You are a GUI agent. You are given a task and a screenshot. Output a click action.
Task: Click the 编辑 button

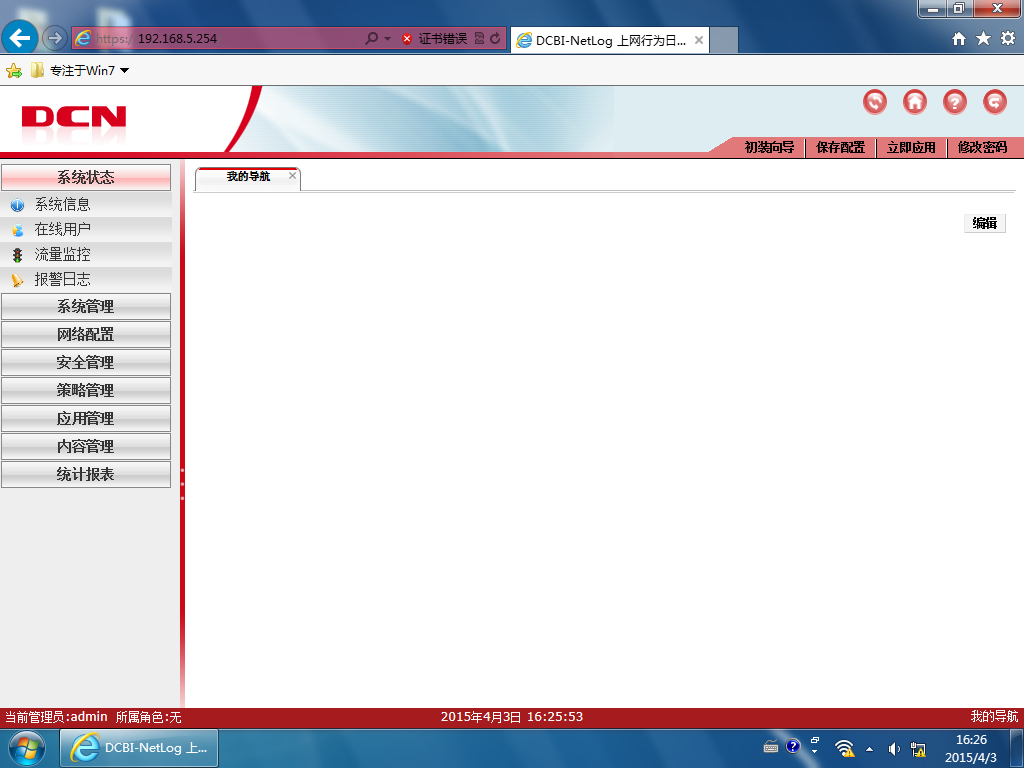[x=985, y=223]
